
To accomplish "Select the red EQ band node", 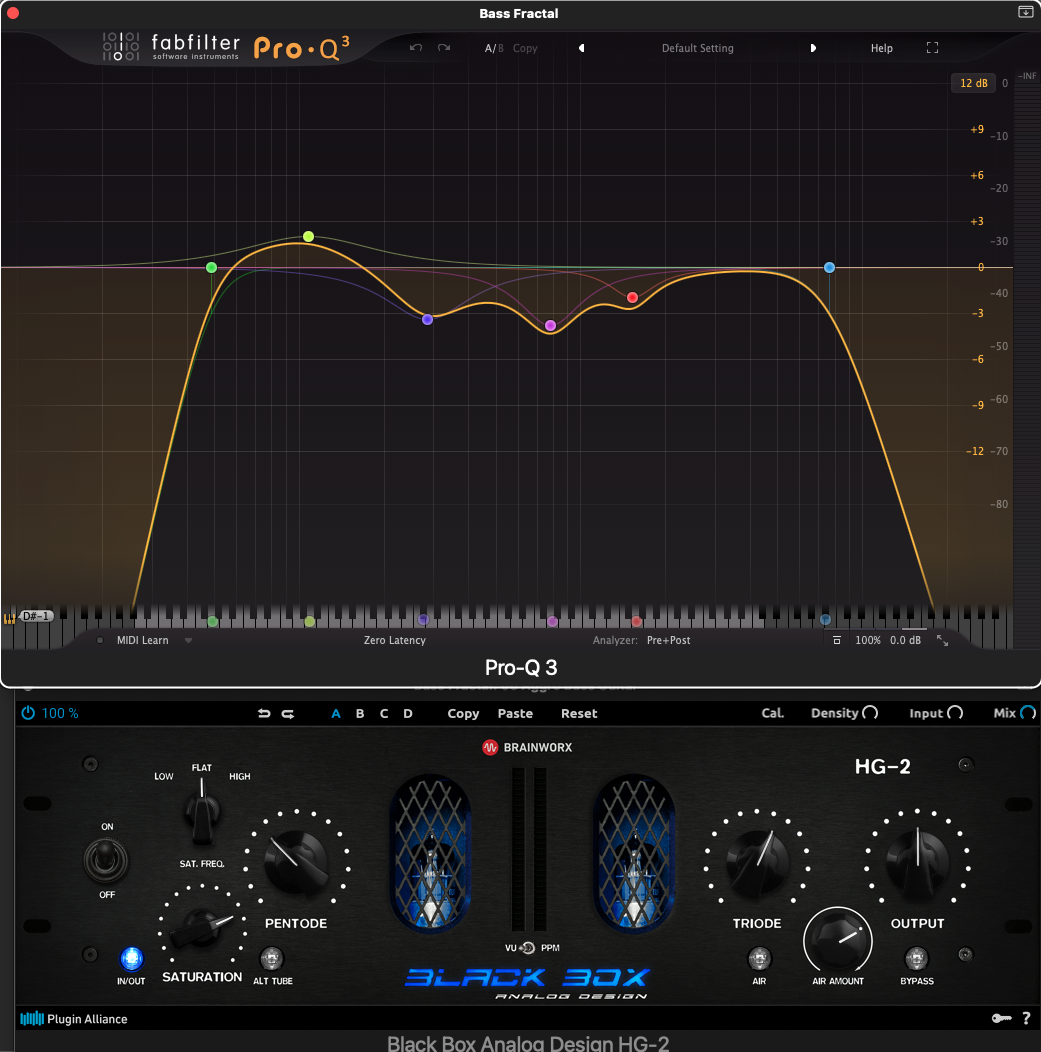I will (x=633, y=297).
